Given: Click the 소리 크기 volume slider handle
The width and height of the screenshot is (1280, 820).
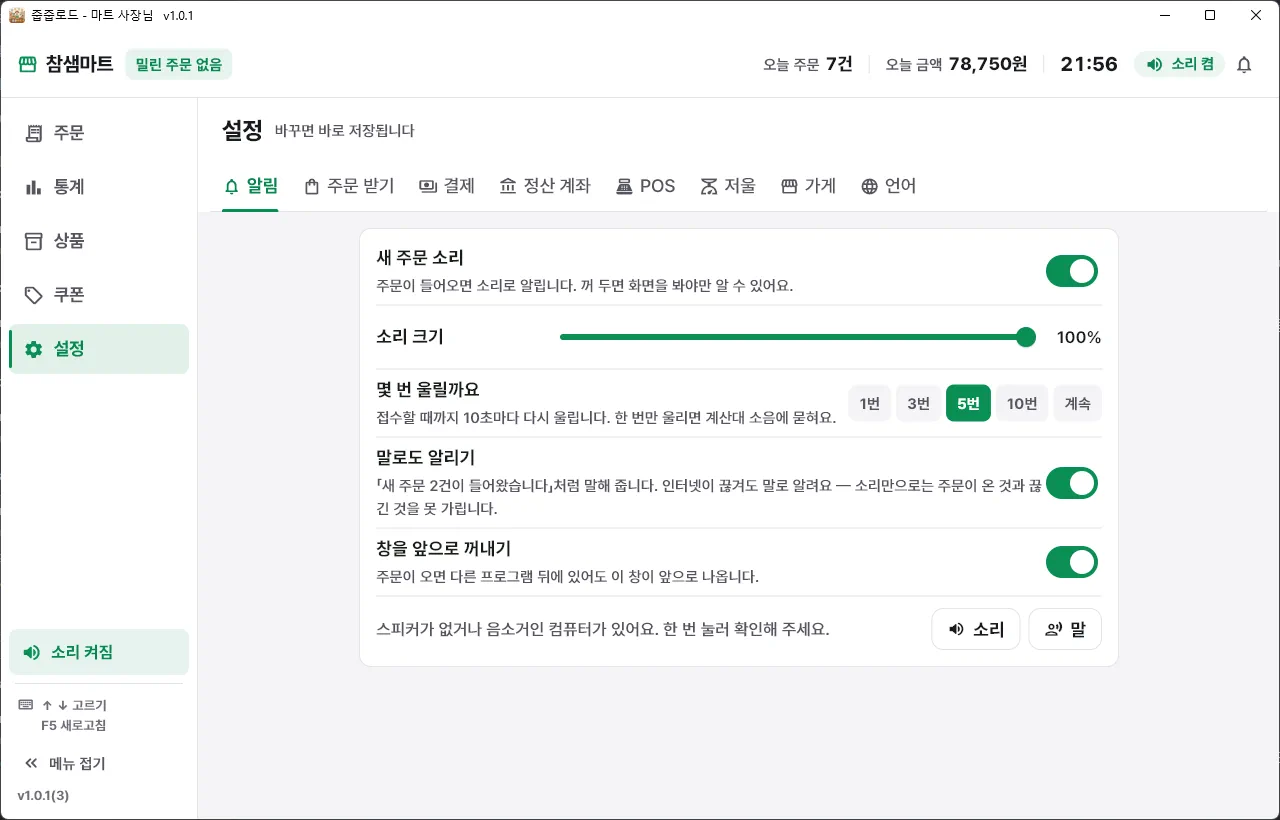Looking at the screenshot, I should pos(1025,337).
